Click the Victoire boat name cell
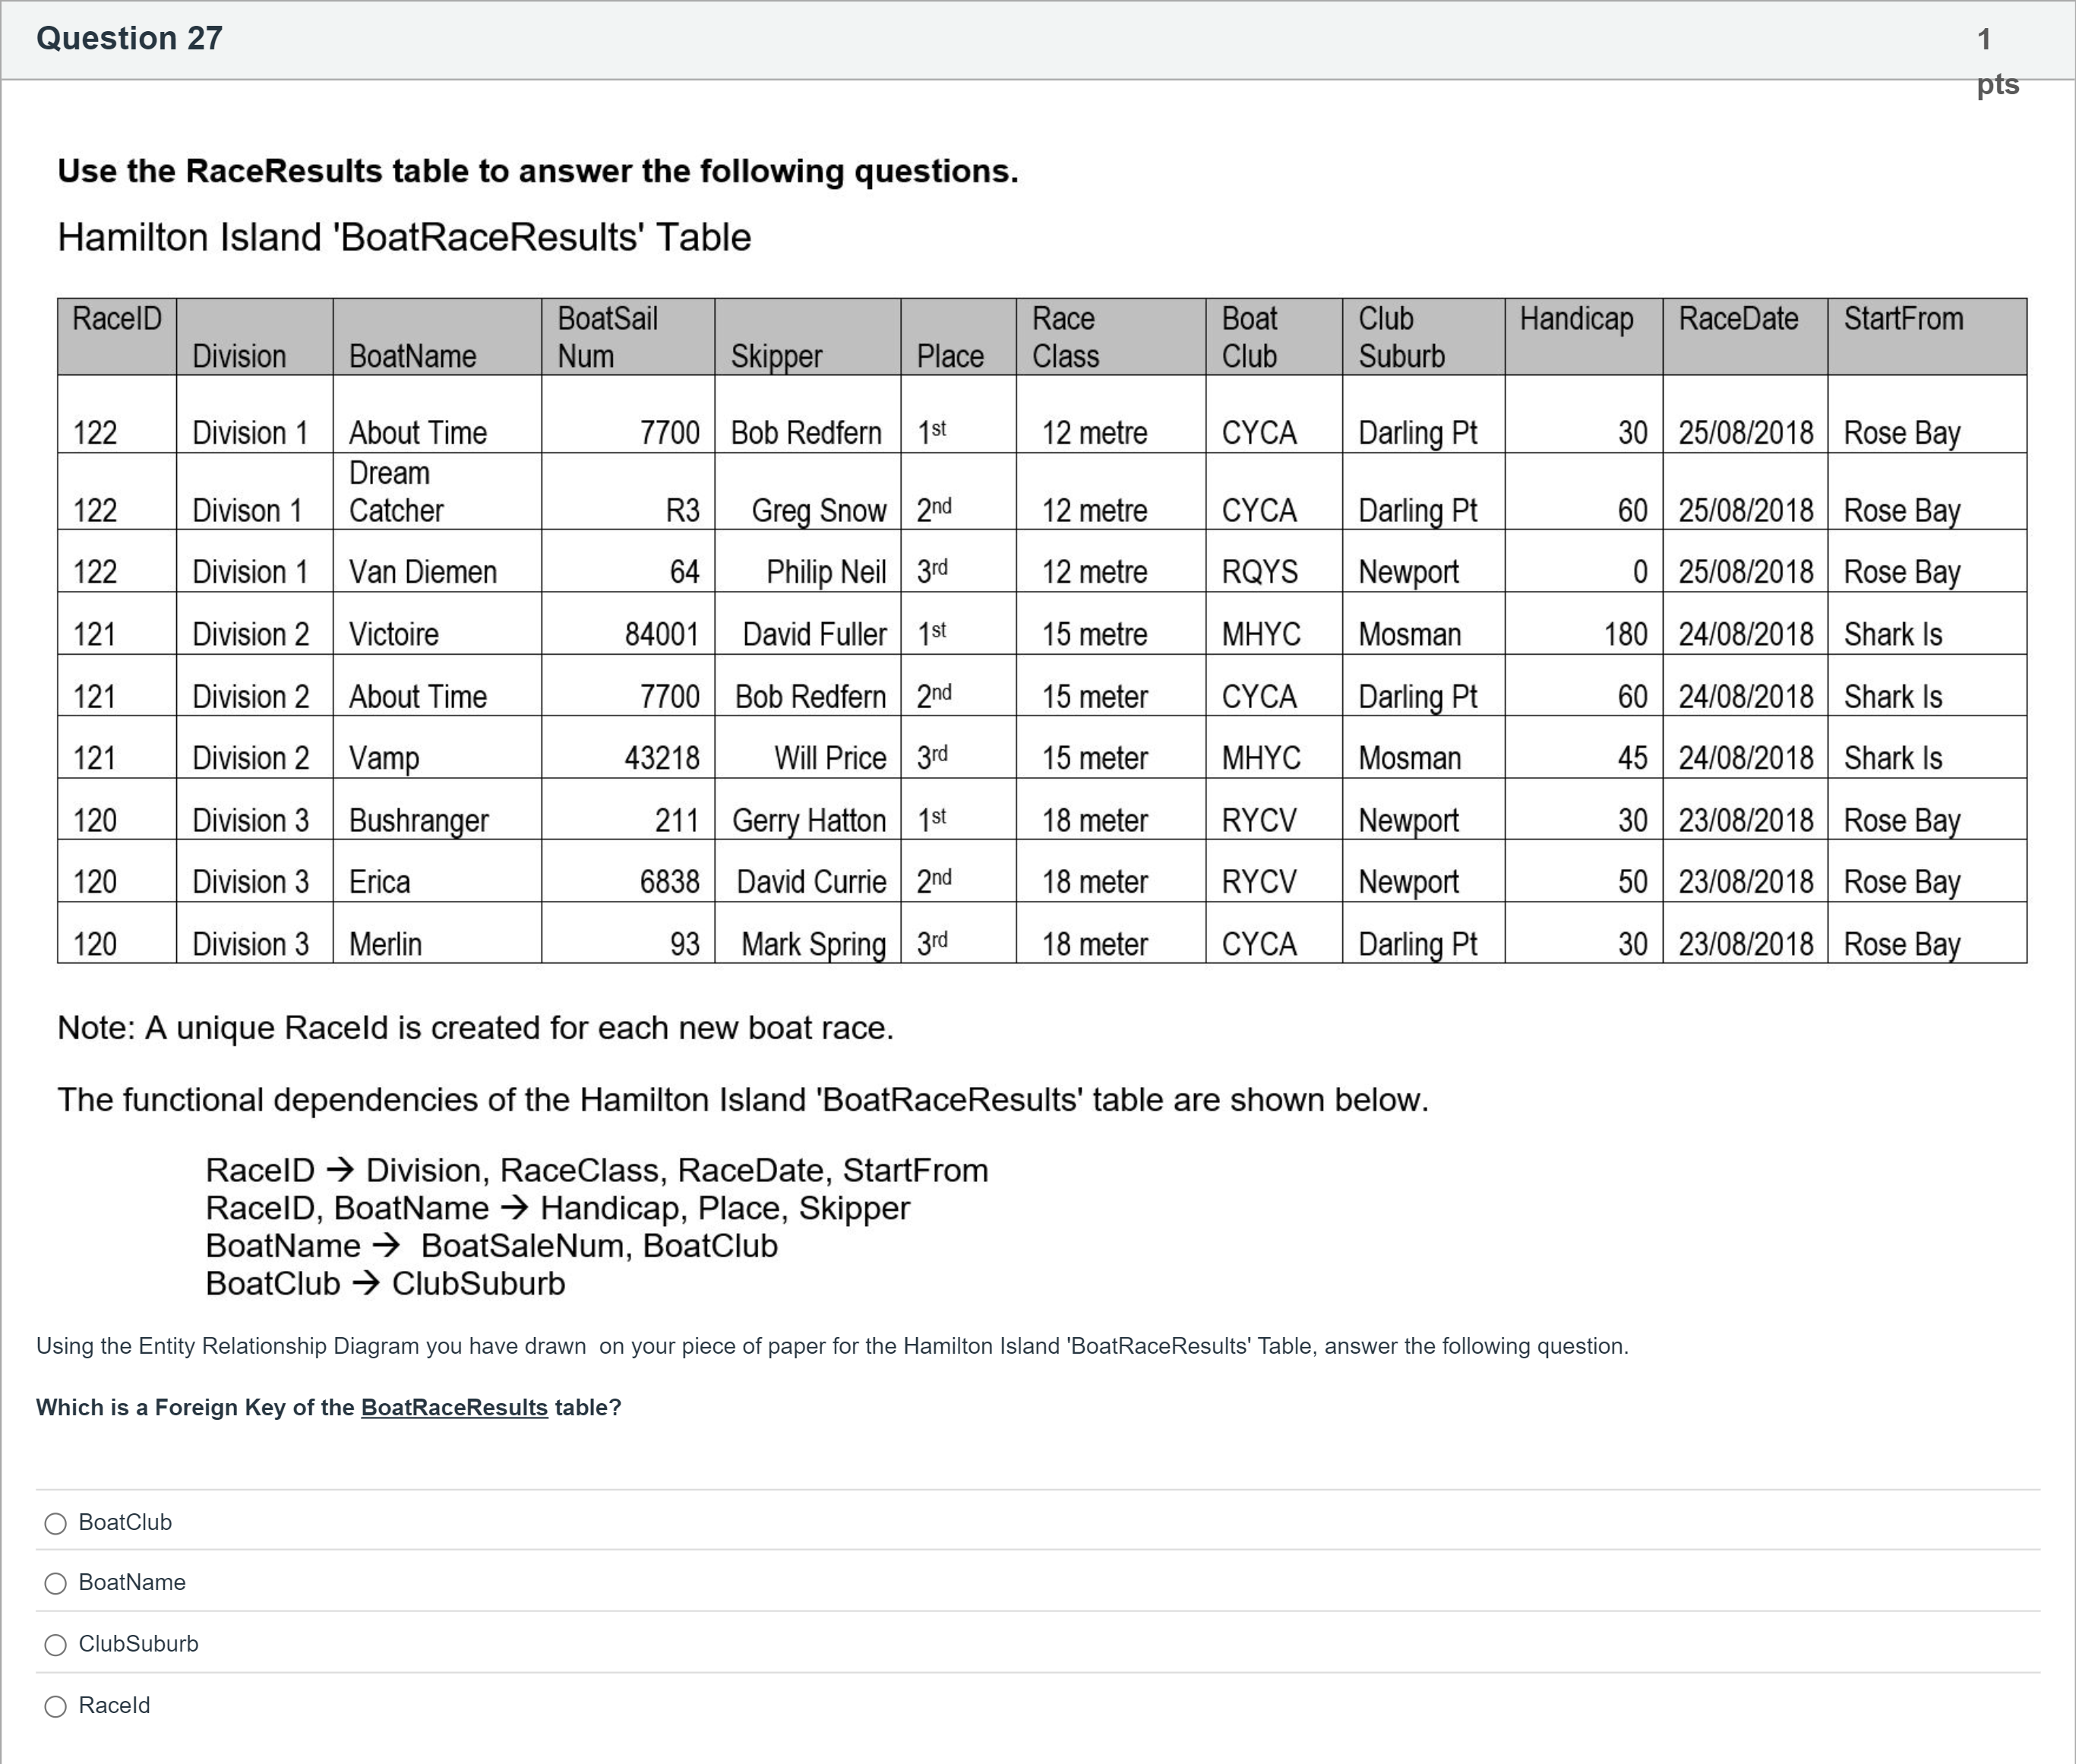The image size is (2076, 1764). click(x=394, y=634)
